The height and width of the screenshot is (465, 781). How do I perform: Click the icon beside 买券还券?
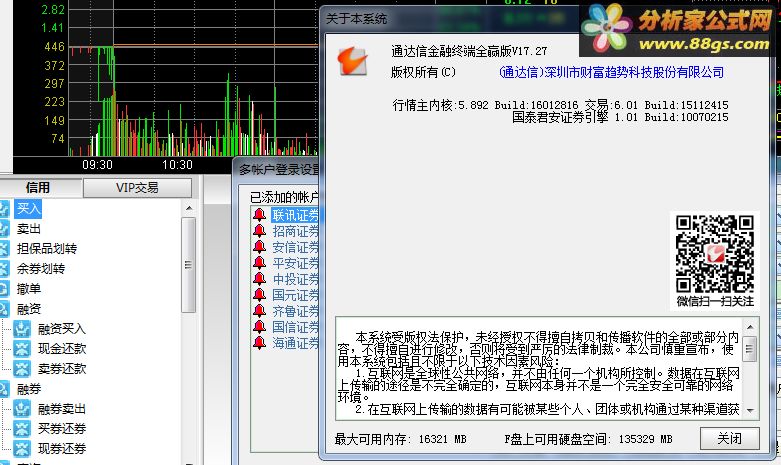pos(22,429)
